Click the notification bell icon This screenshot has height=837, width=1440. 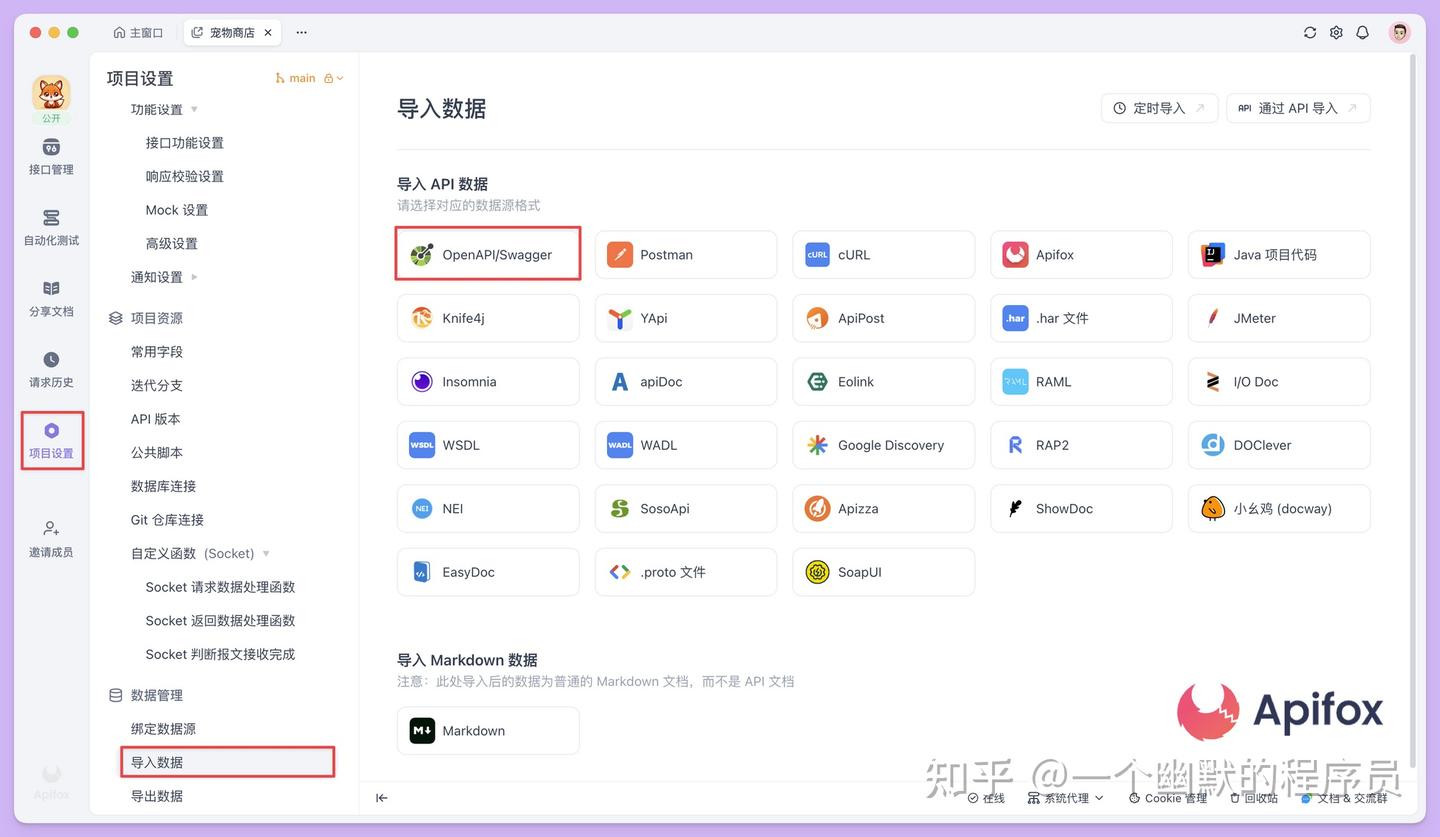click(x=1362, y=32)
